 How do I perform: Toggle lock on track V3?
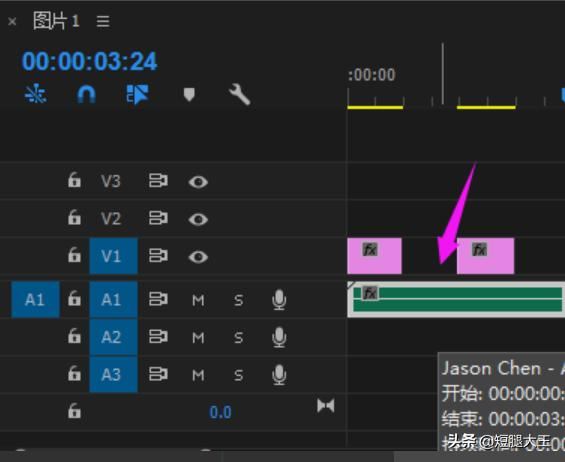[74, 180]
